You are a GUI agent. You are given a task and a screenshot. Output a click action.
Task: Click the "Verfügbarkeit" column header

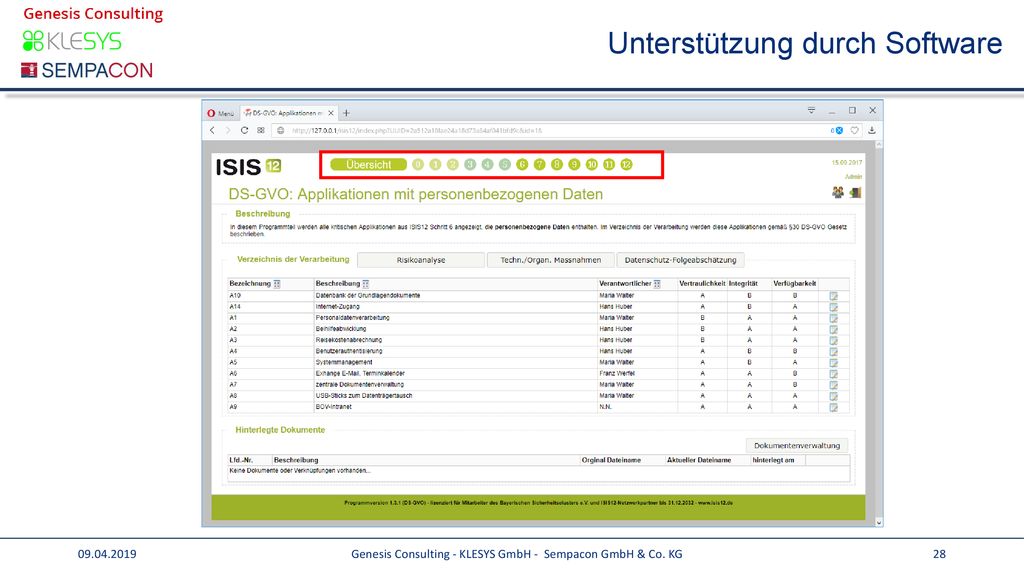795,284
